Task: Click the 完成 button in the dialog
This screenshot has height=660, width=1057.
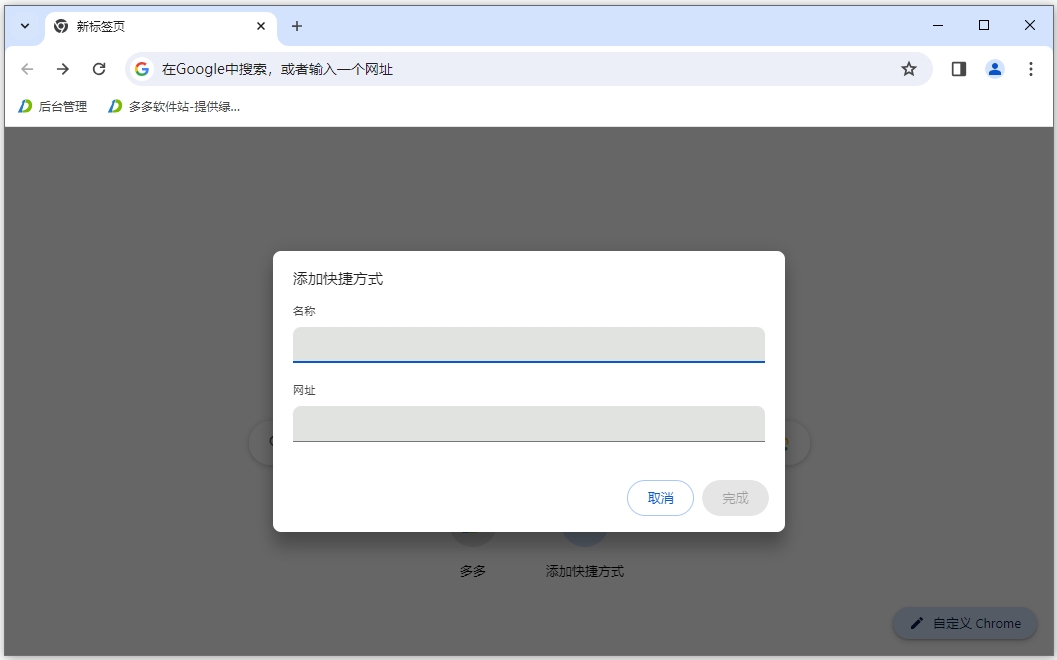Action: (x=735, y=497)
